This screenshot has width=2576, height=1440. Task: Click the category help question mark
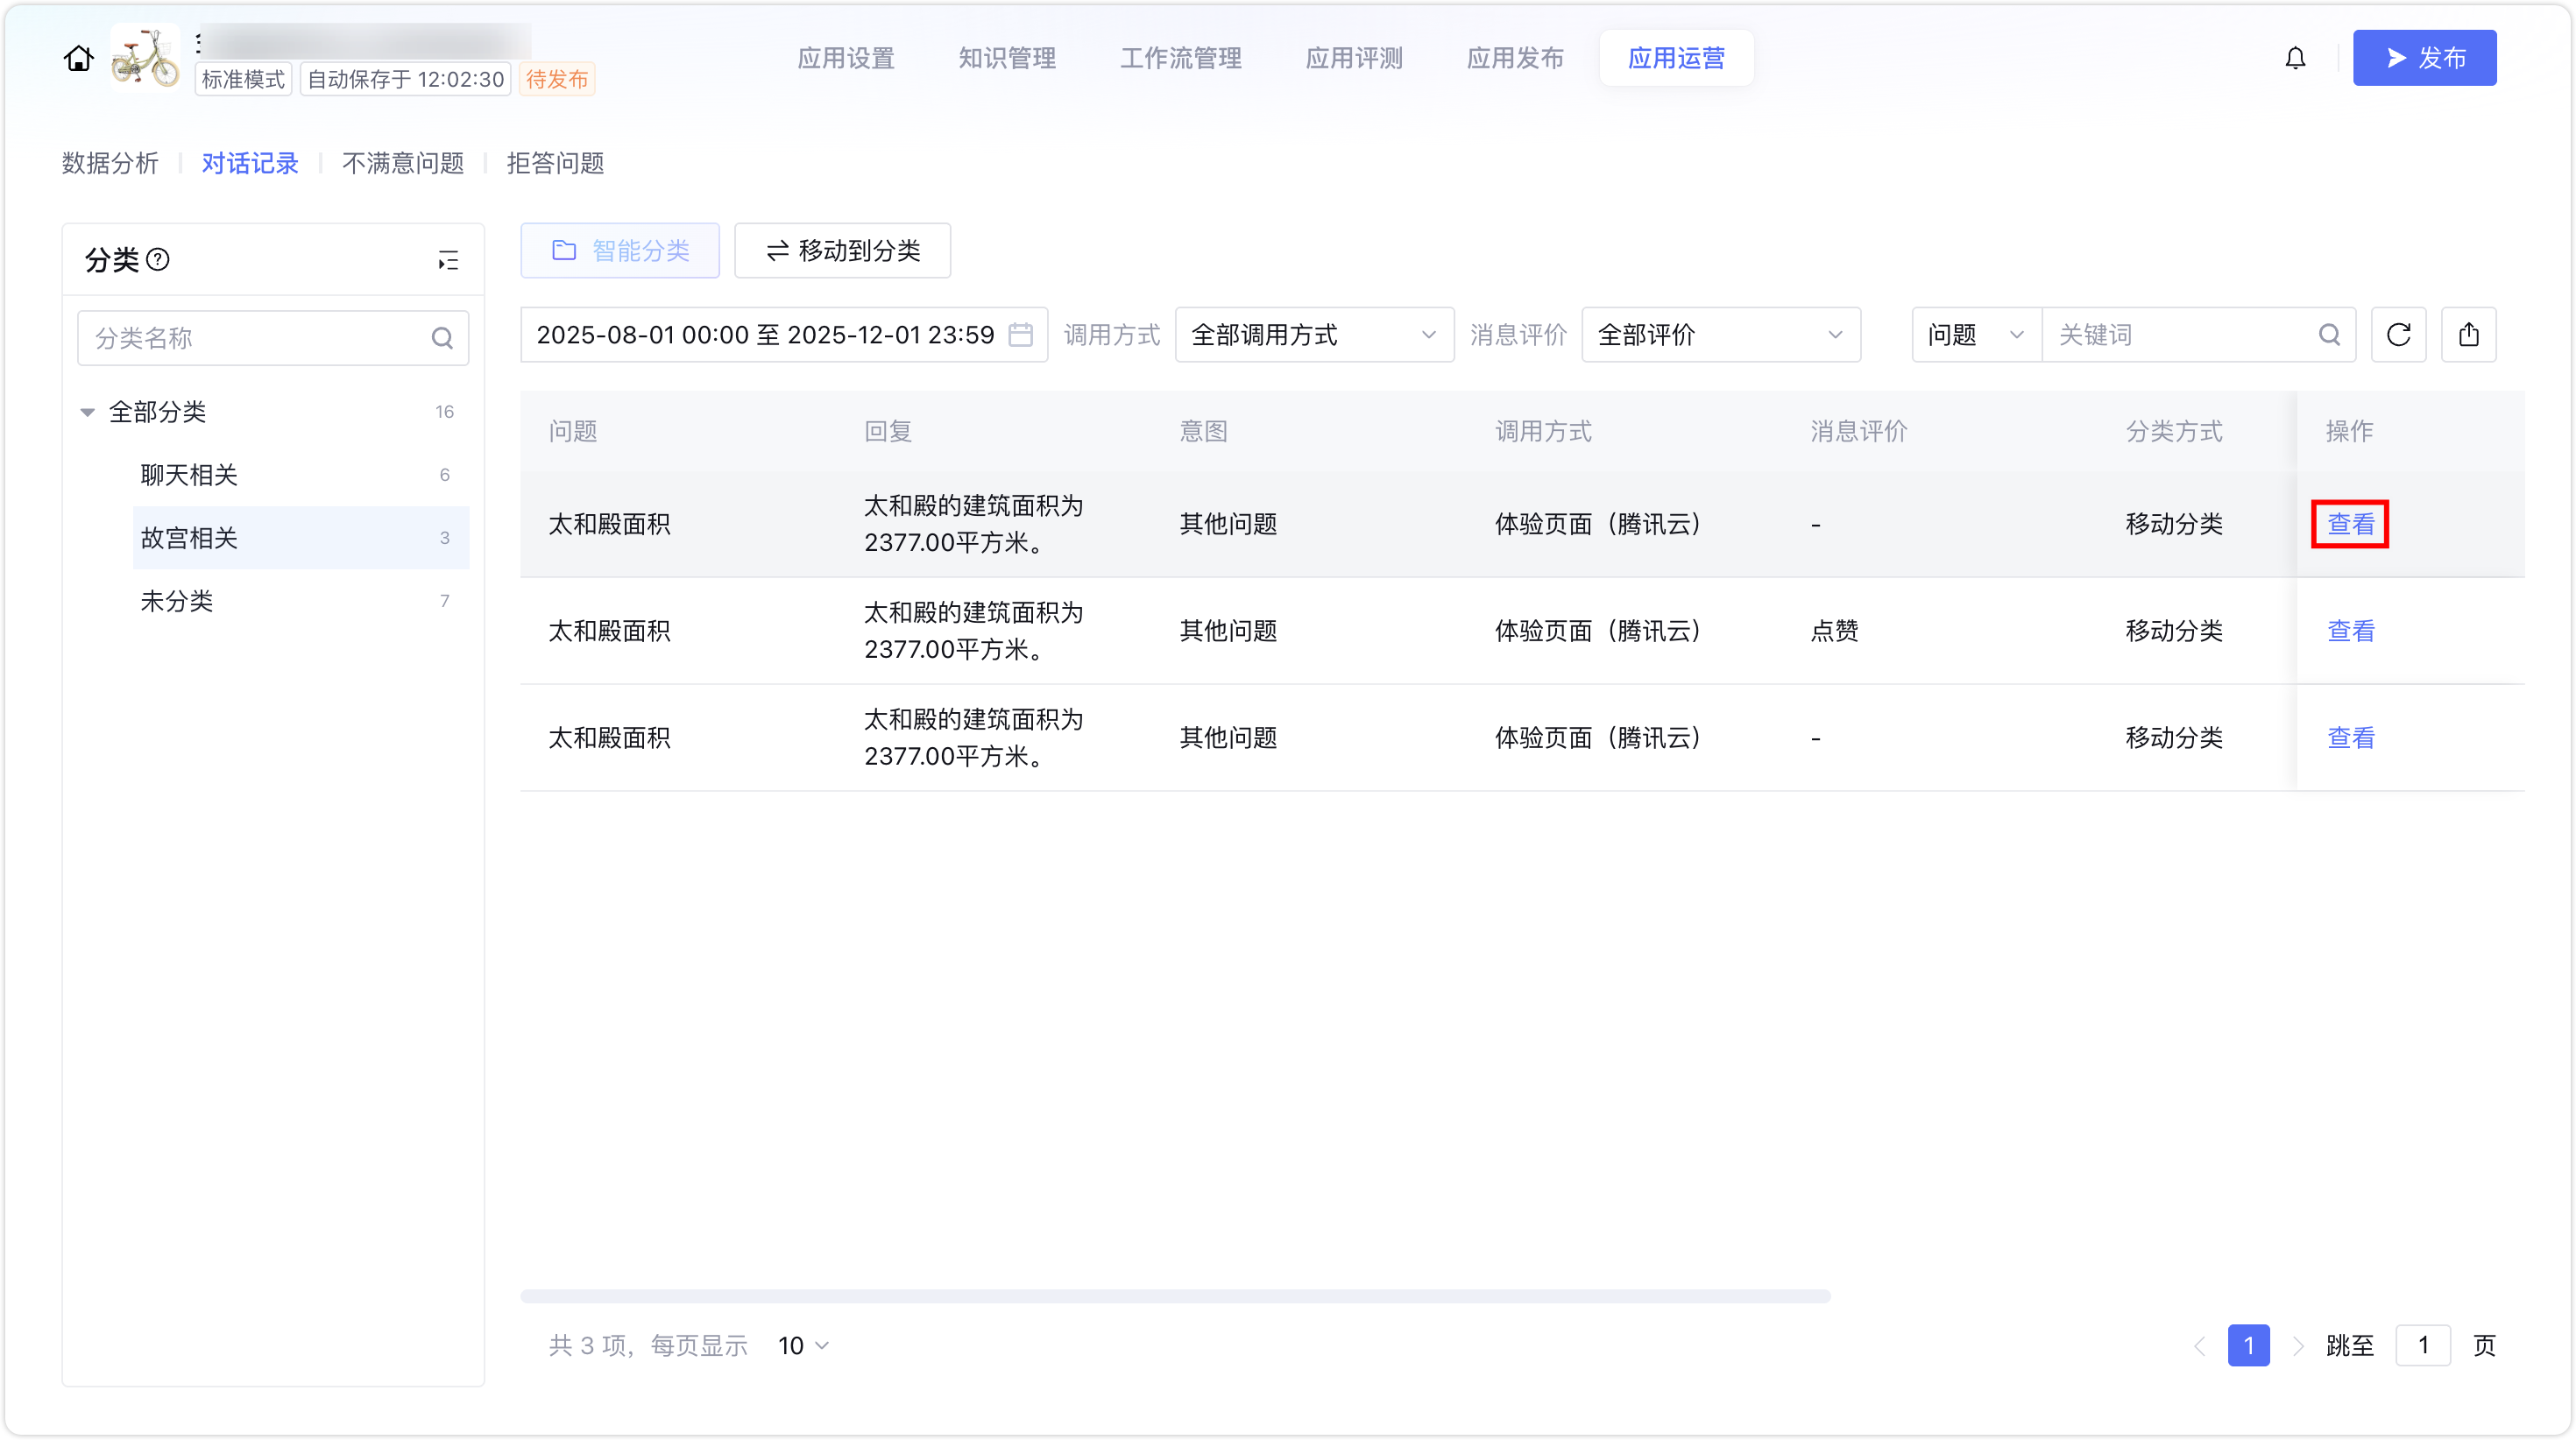pyautogui.click(x=158, y=260)
